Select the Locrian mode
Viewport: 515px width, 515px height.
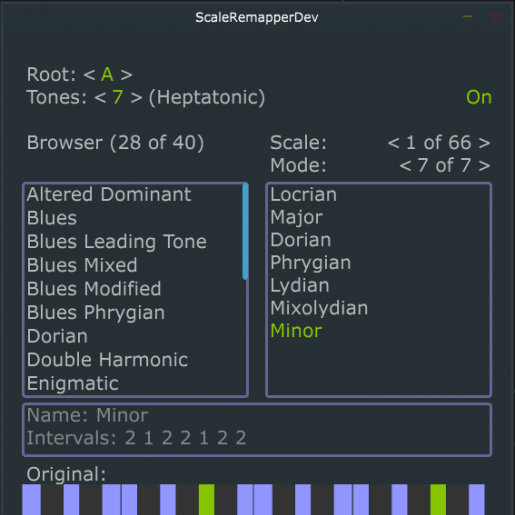[x=303, y=194]
